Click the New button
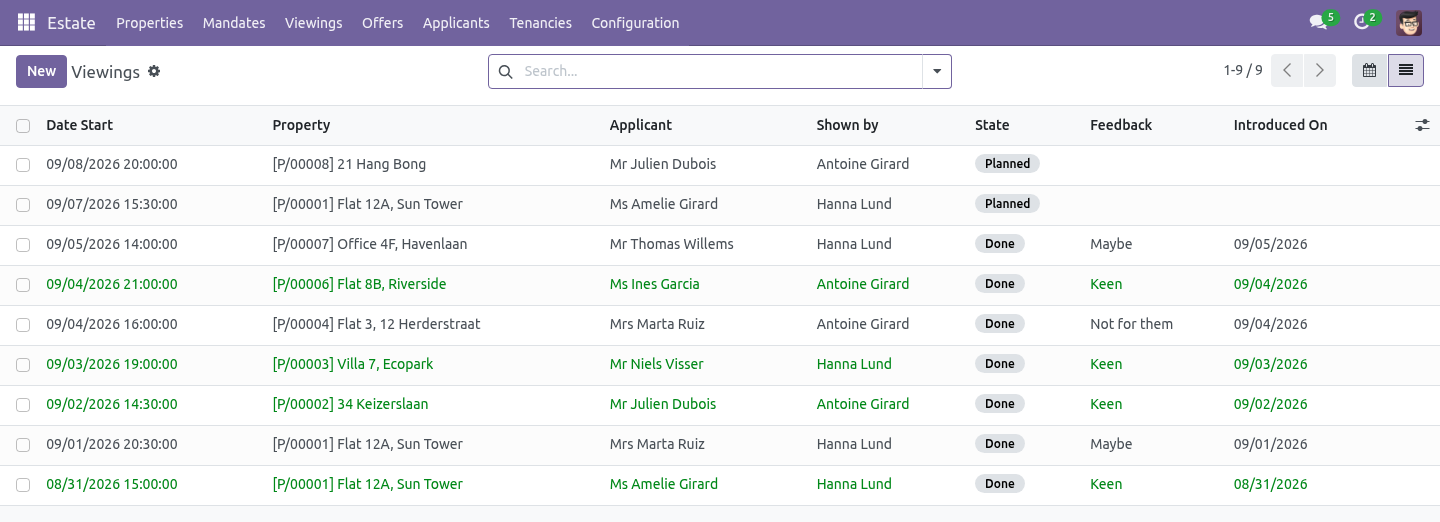1440x522 pixels. pos(41,71)
